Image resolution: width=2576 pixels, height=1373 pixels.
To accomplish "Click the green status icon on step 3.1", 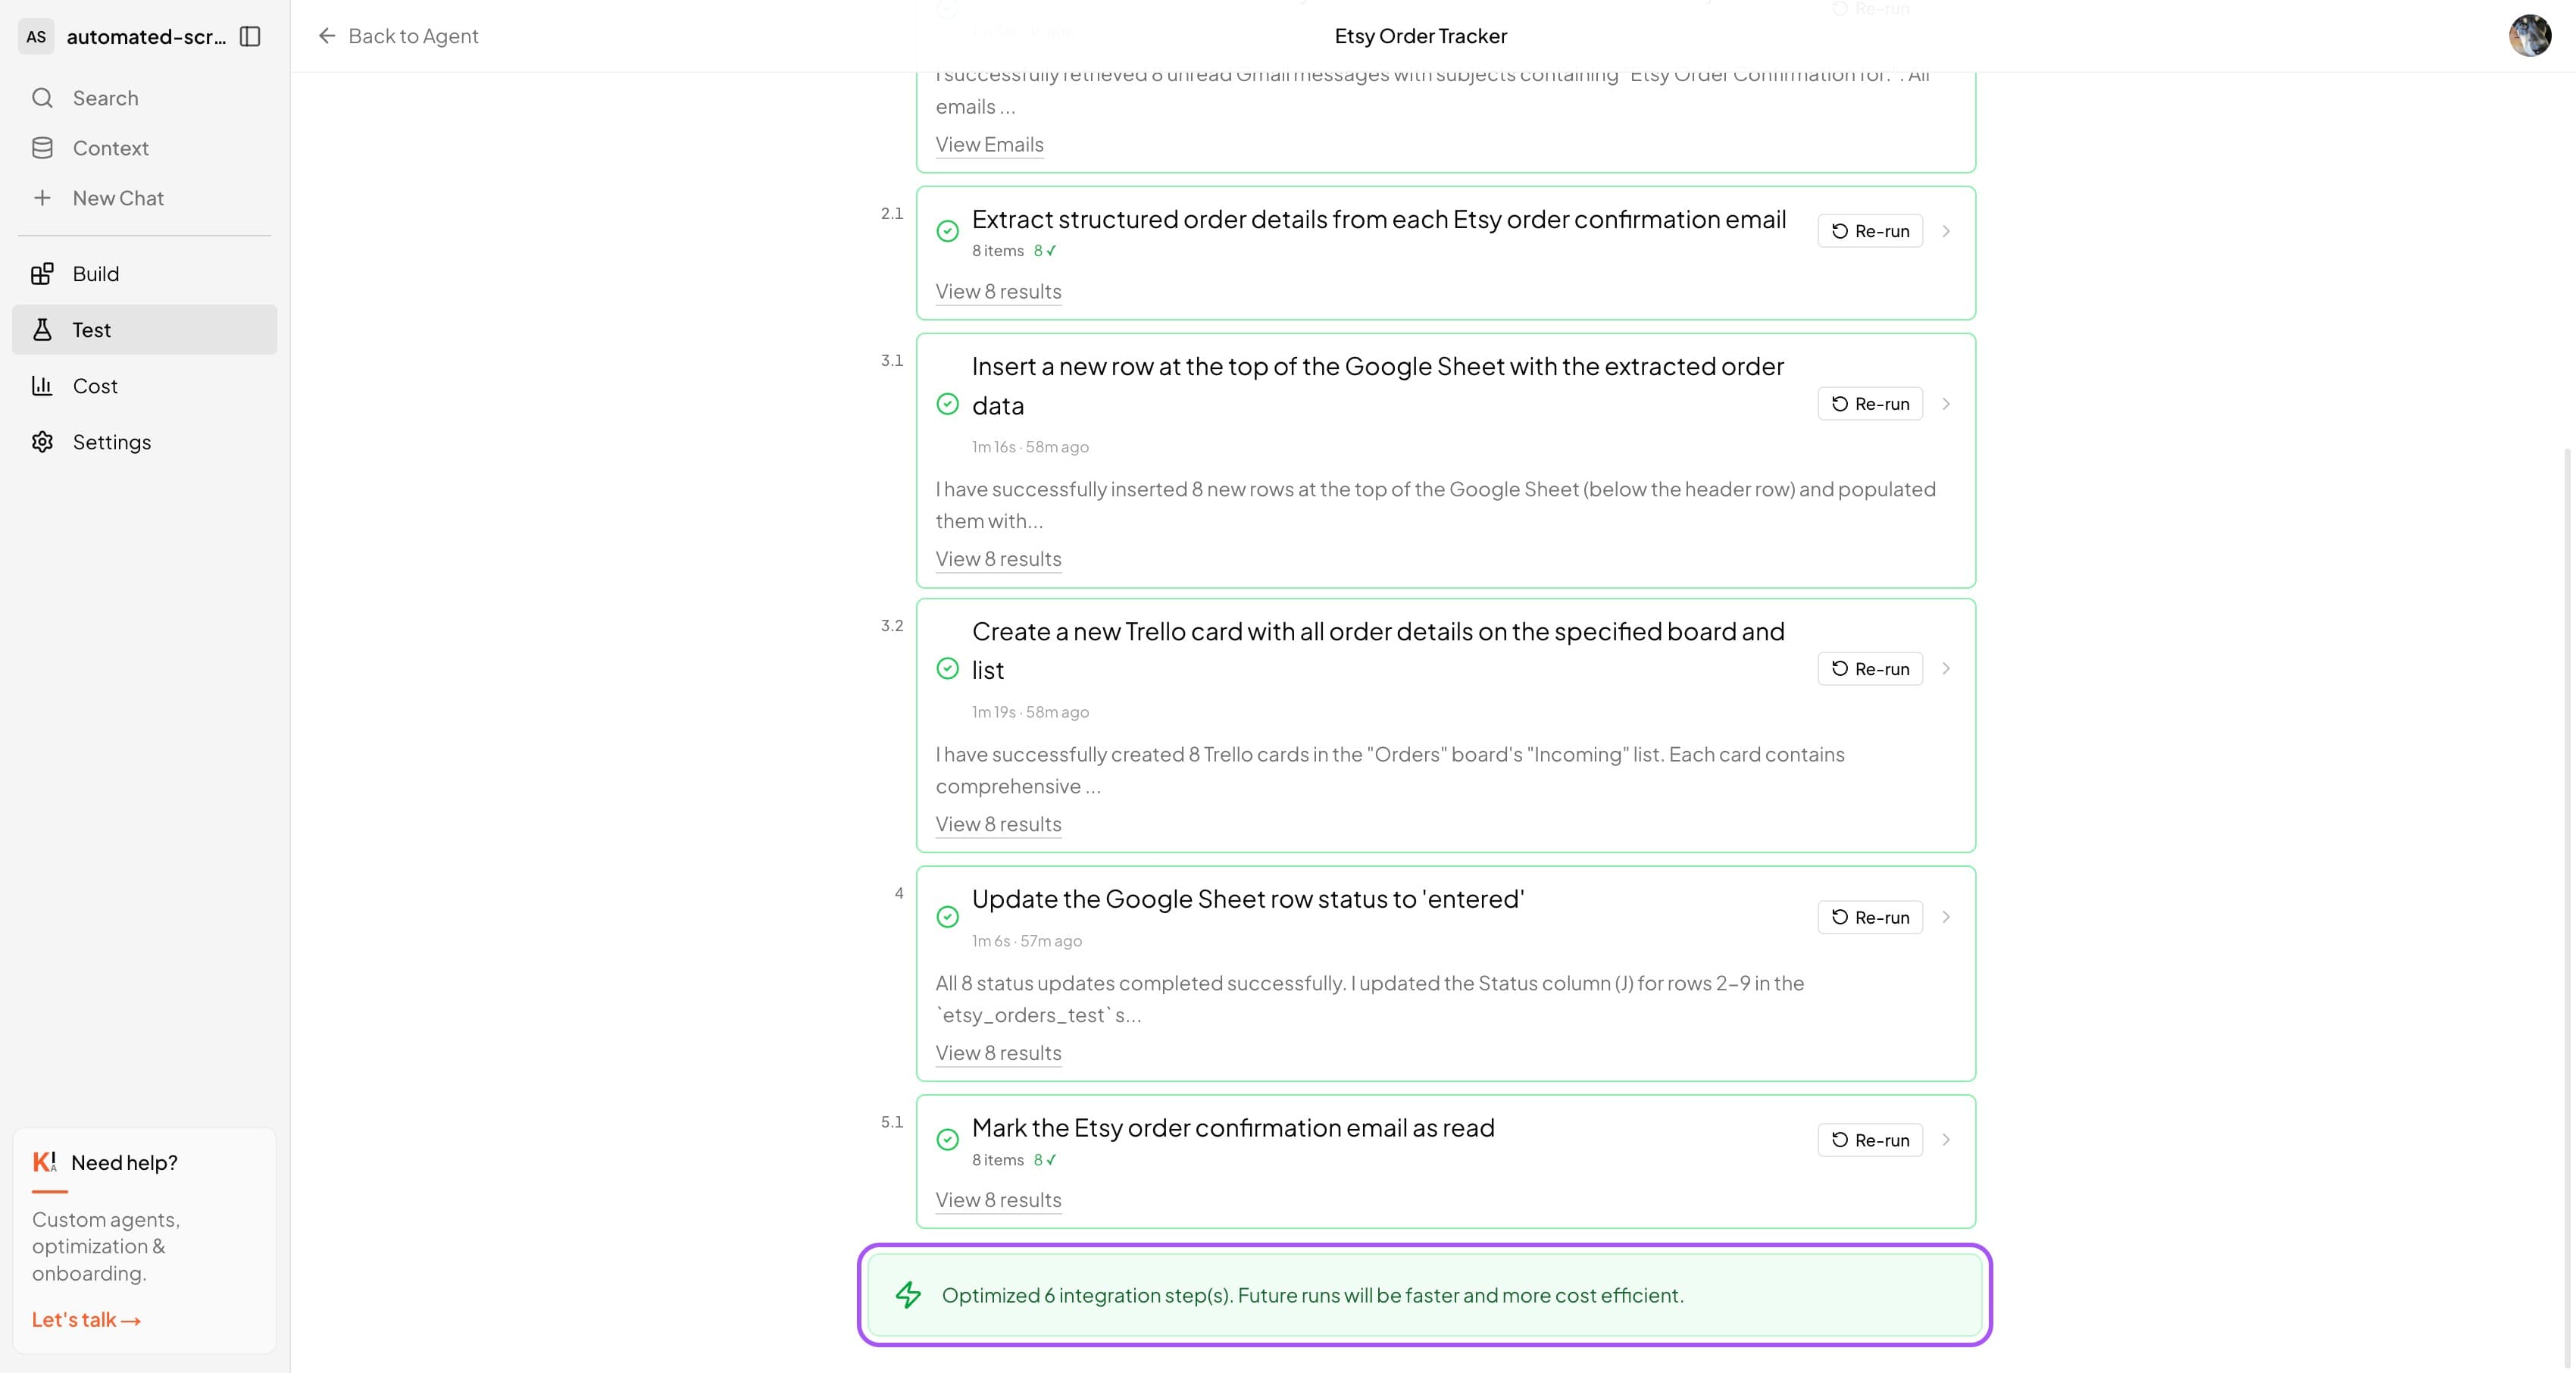I will pyautogui.click(x=948, y=405).
